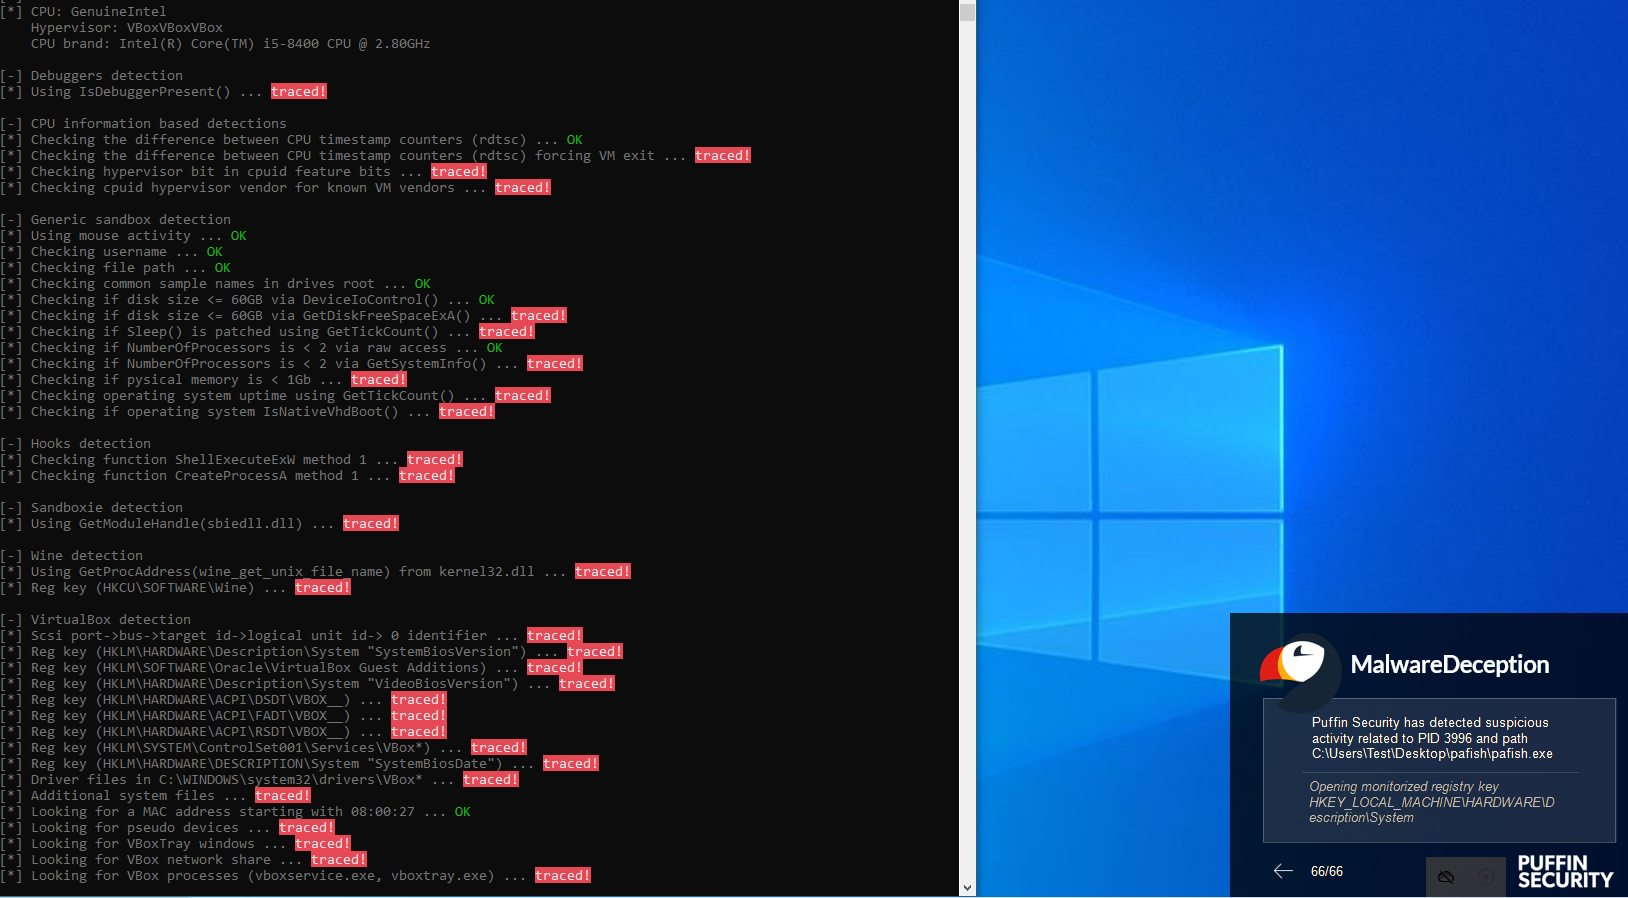Click the 'Checking if pysical memory is < 1Gb' line

coord(204,380)
